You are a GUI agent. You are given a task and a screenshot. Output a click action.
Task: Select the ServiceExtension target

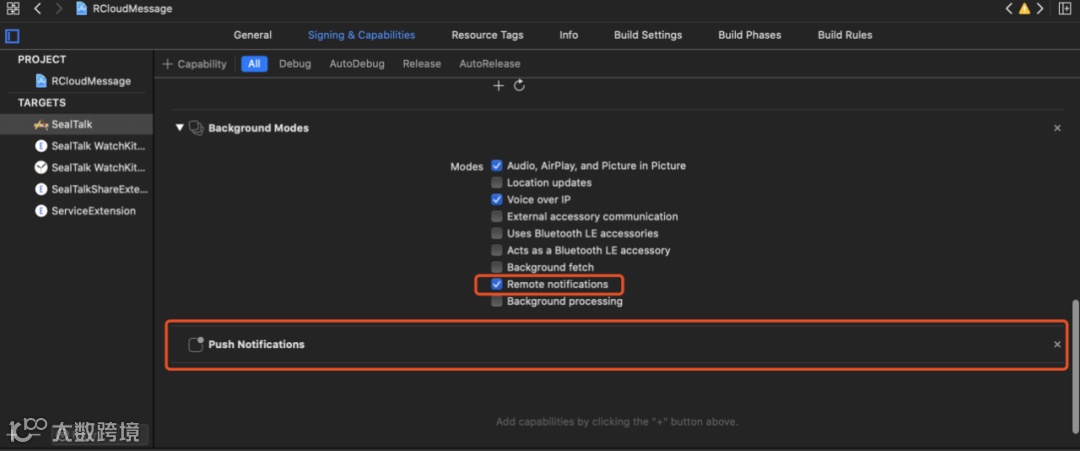click(x=93, y=211)
